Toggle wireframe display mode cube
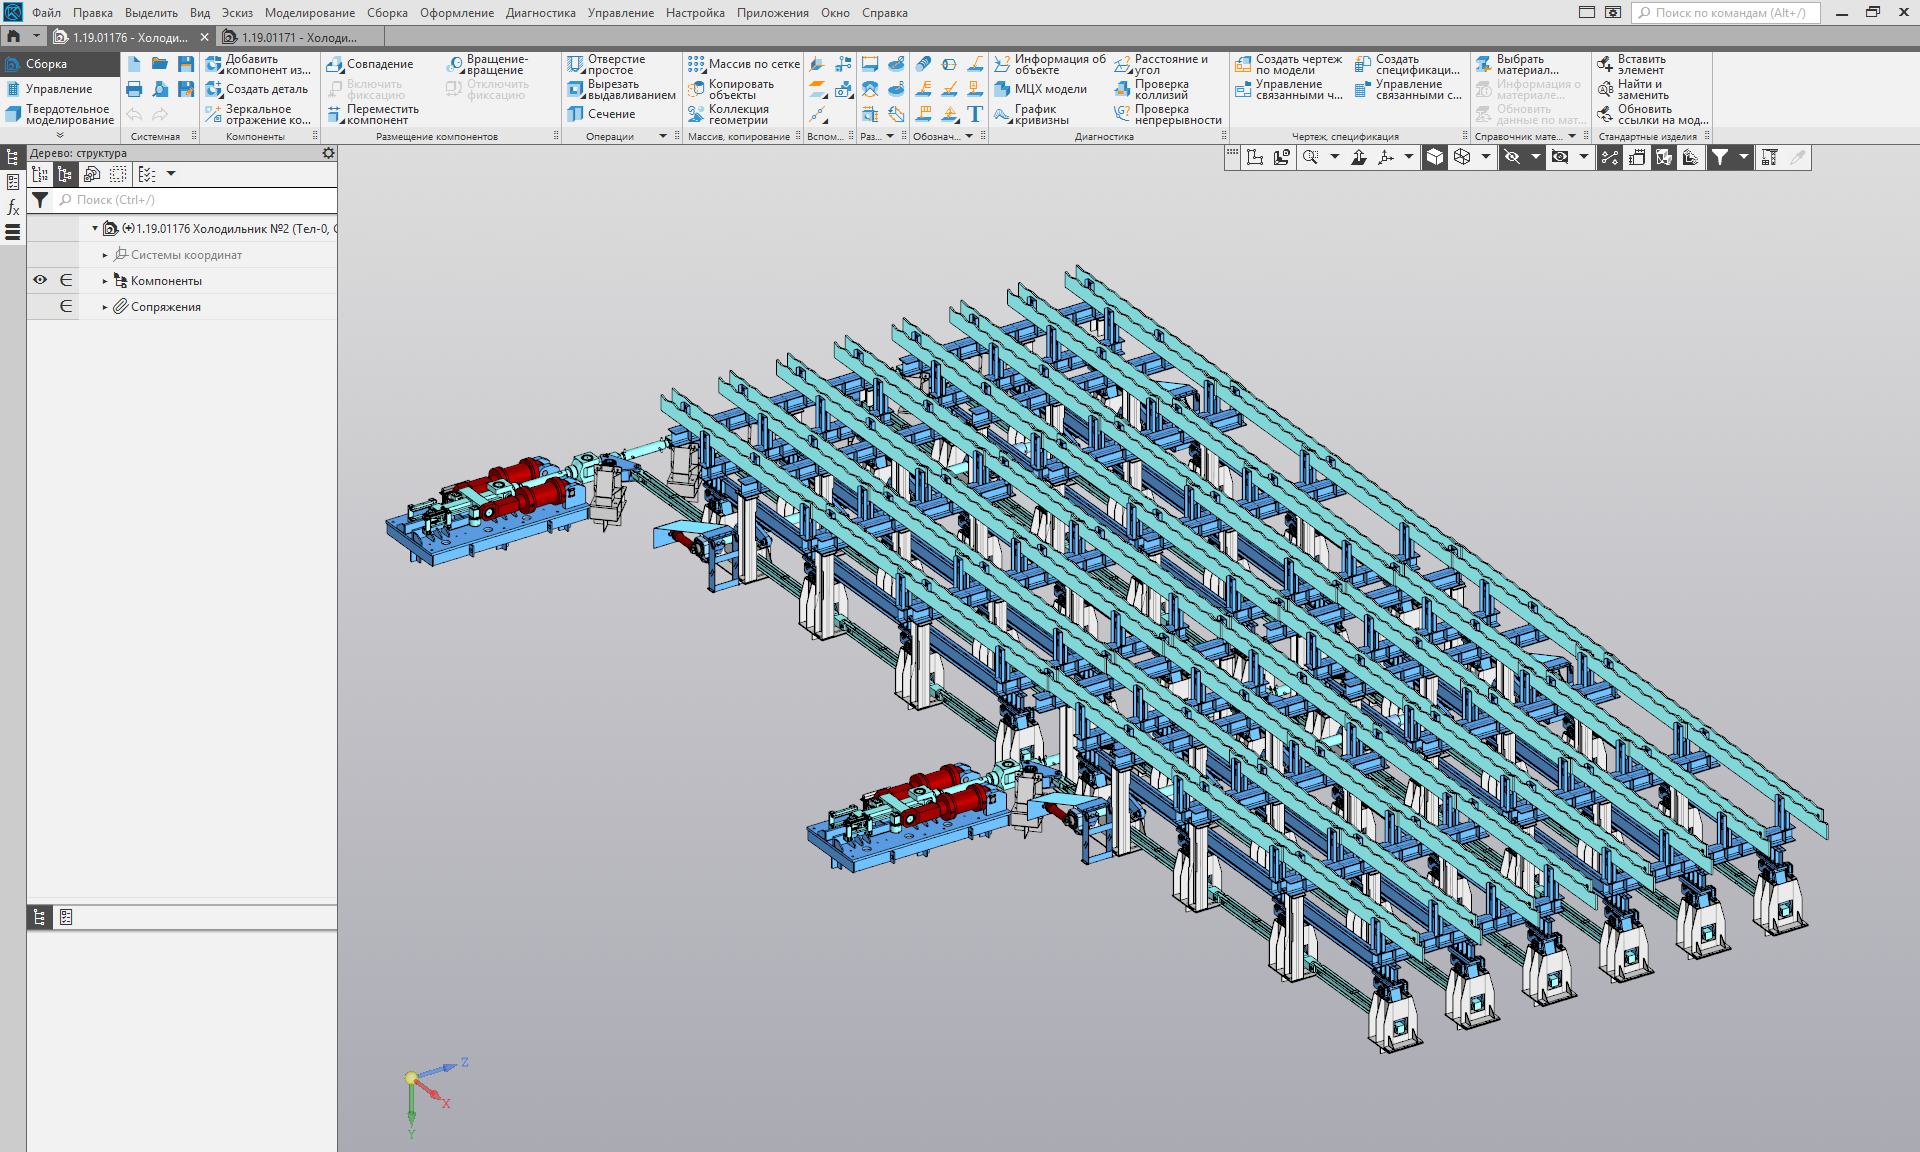Screen dimensions: 1920x1152 1462,157
